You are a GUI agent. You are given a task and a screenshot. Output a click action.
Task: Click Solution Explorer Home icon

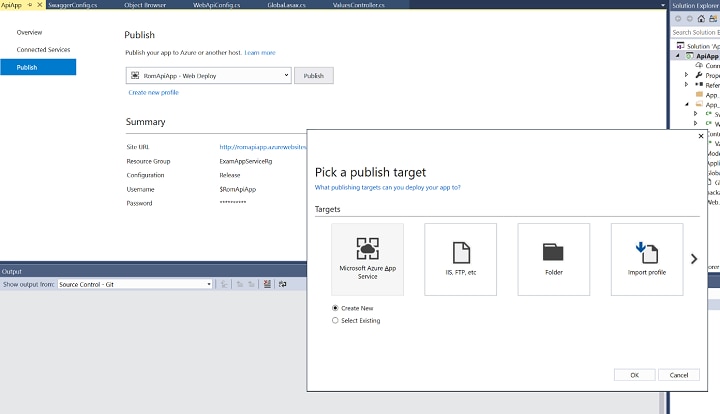pyautogui.click(x=701, y=19)
